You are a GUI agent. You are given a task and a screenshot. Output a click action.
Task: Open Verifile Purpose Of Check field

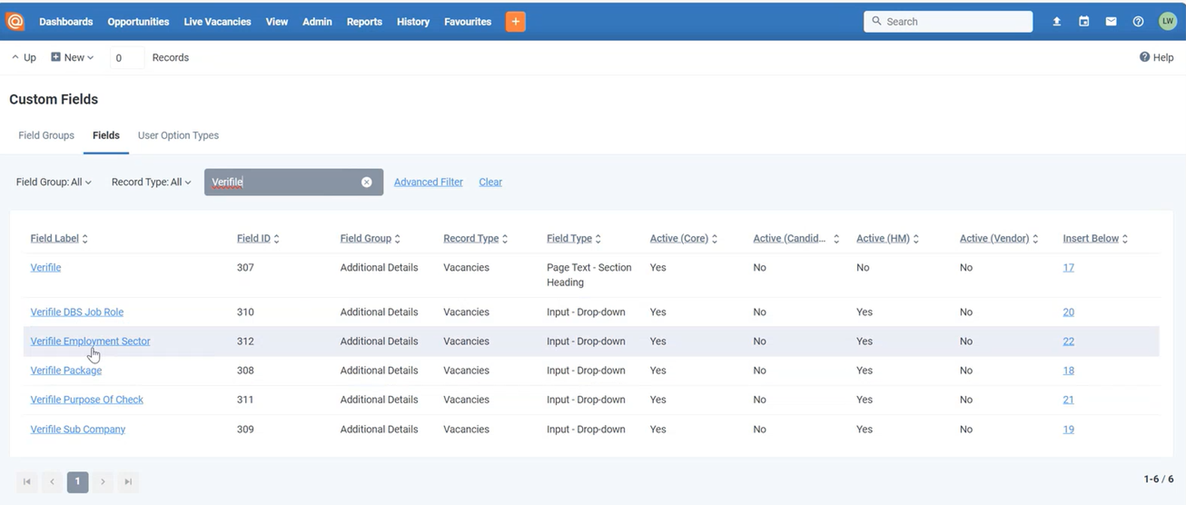click(x=86, y=400)
